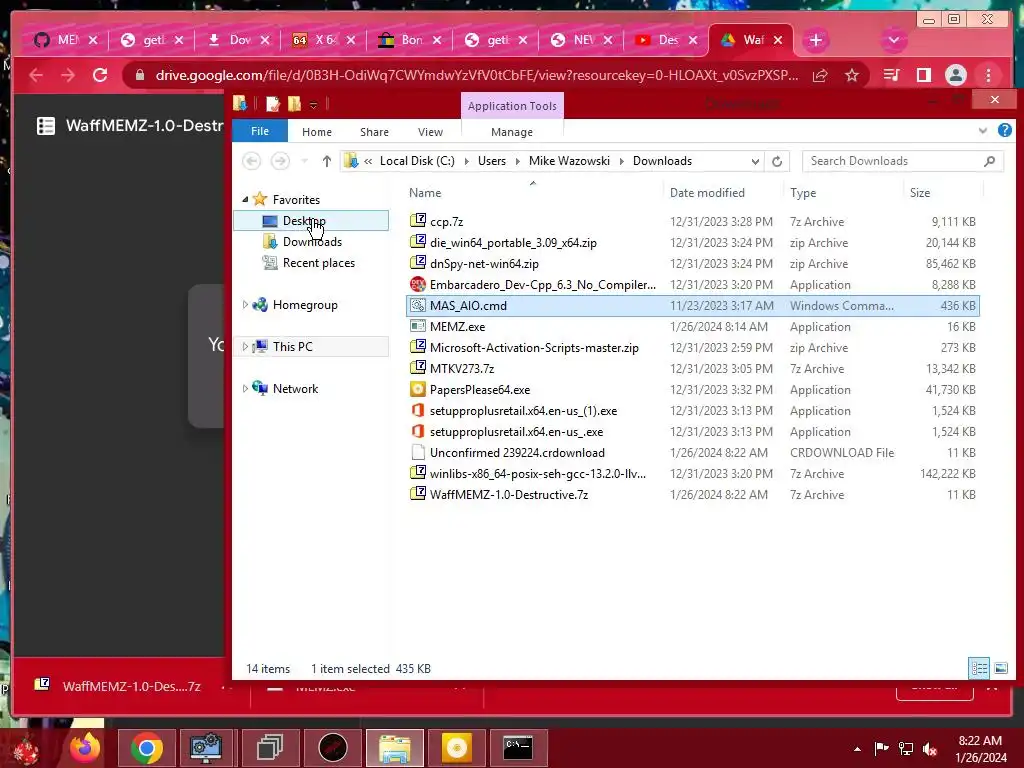
Task: Go up one folder level in Explorer
Action: pos(327,161)
